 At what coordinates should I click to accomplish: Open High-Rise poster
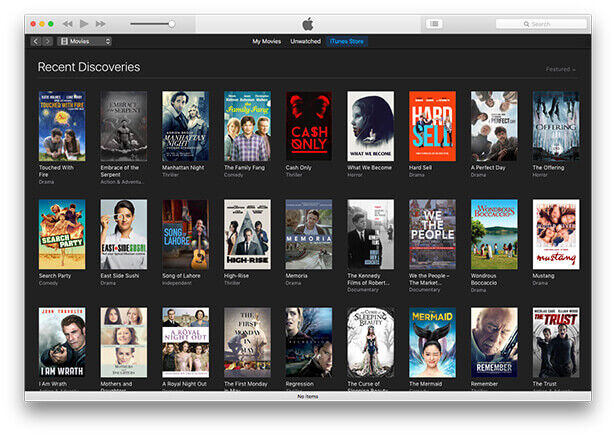(x=247, y=234)
